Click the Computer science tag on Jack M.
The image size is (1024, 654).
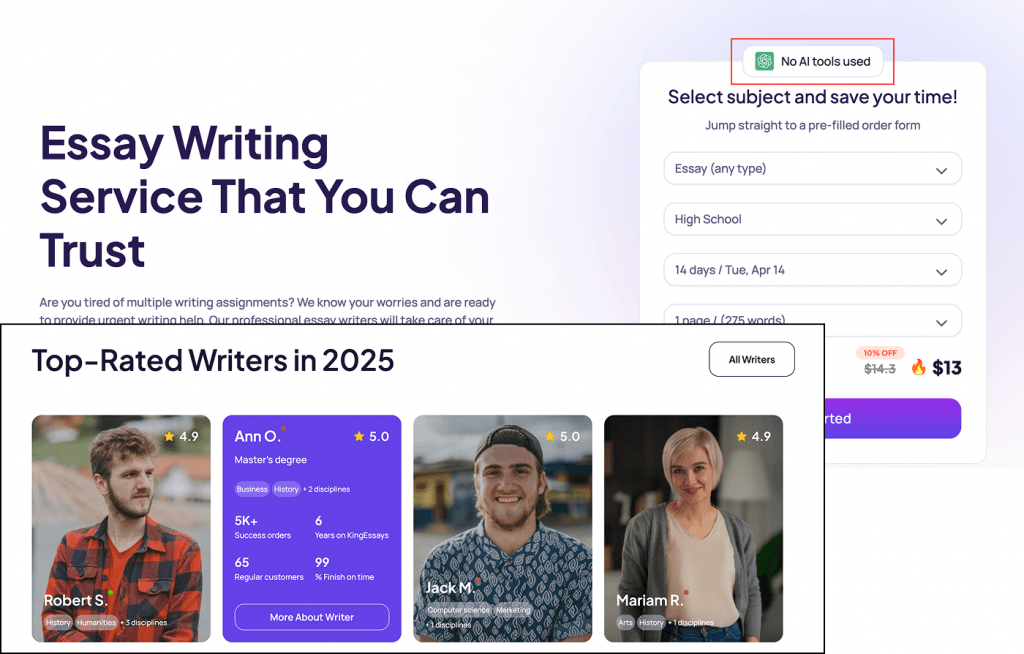coord(458,610)
